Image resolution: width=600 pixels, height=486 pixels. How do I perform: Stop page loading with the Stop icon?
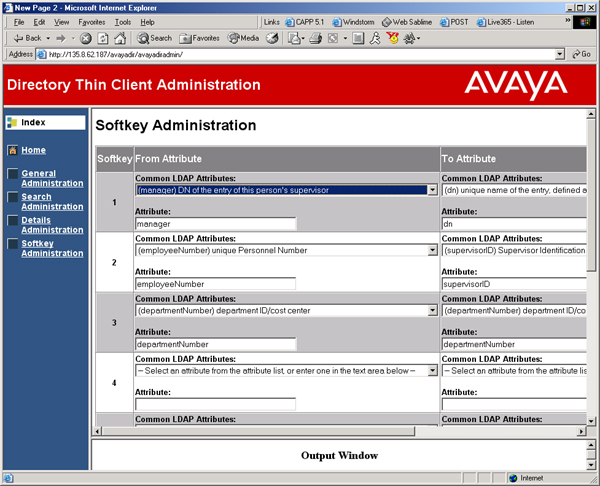(x=86, y=38)
